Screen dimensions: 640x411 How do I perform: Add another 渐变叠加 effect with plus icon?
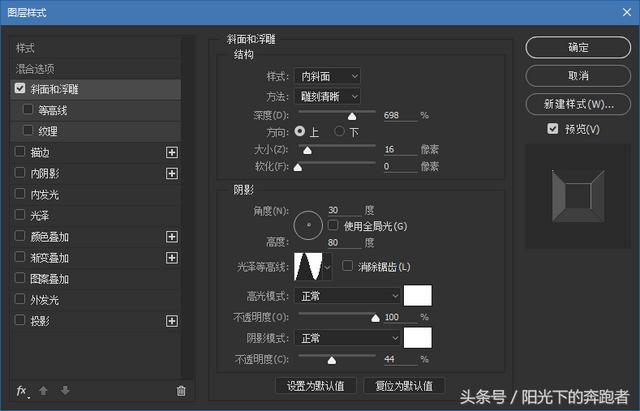[x=172, y=258]
